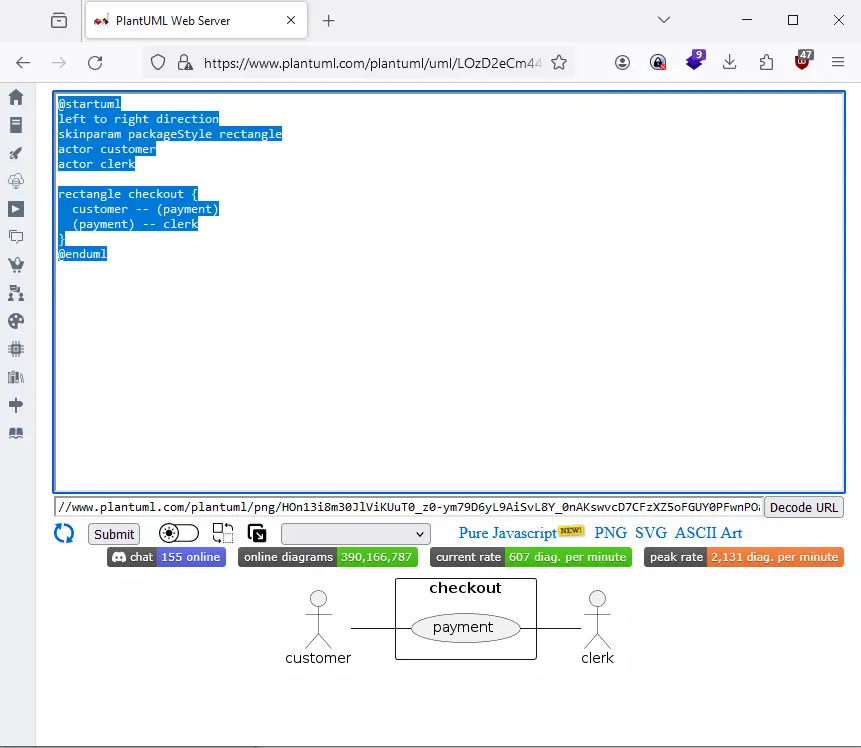
Task: Open the open-book icon in sidebar
Action: pyautogui.click(x=16, y=433)
